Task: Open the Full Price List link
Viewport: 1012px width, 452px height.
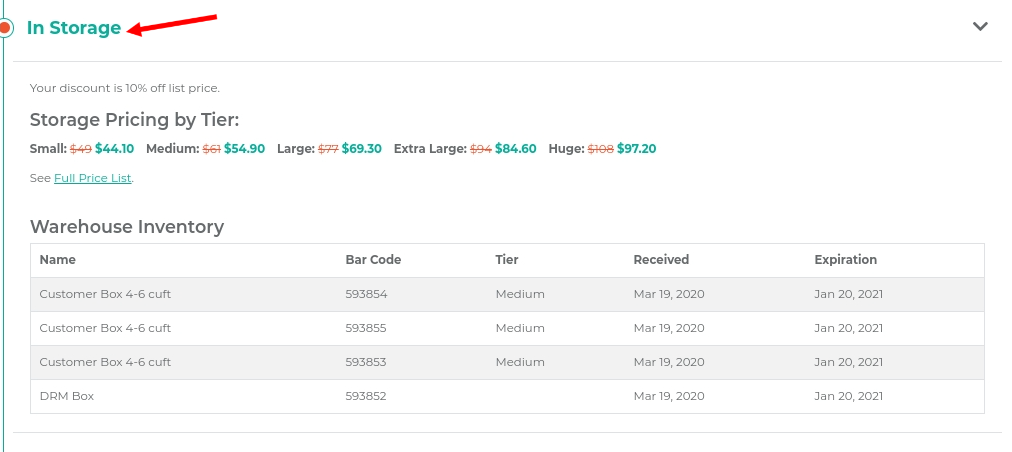Action: point(92,178)
